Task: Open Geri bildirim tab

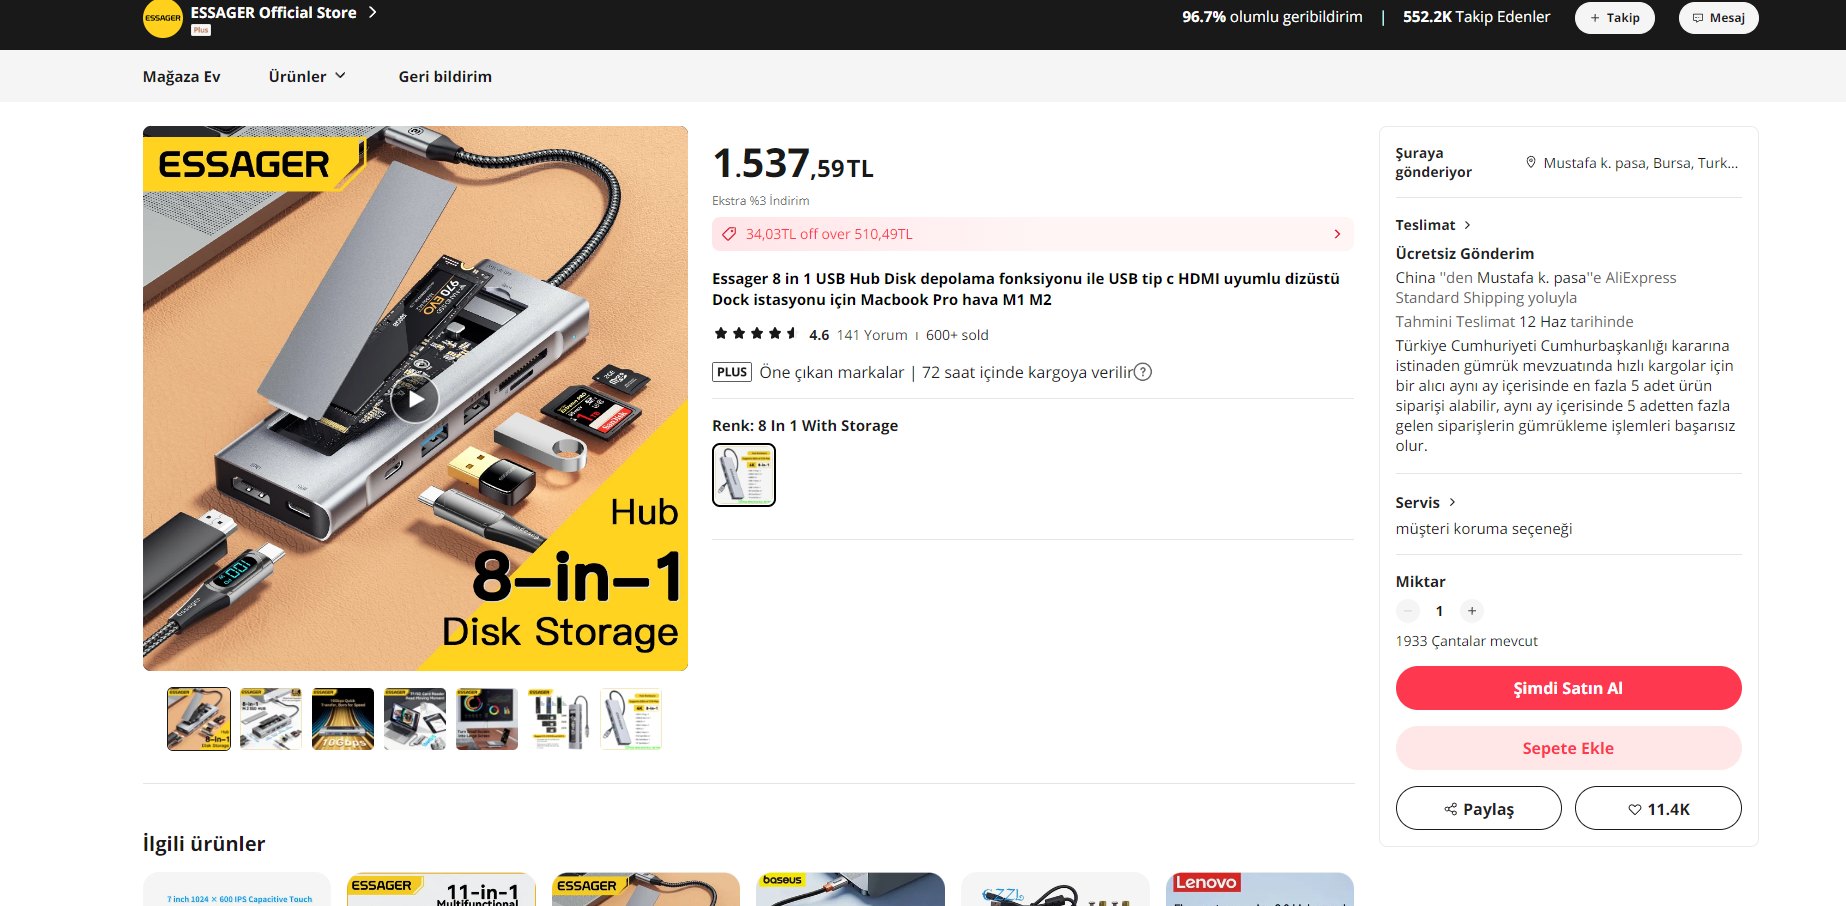Action: click(x=445, y=76)
